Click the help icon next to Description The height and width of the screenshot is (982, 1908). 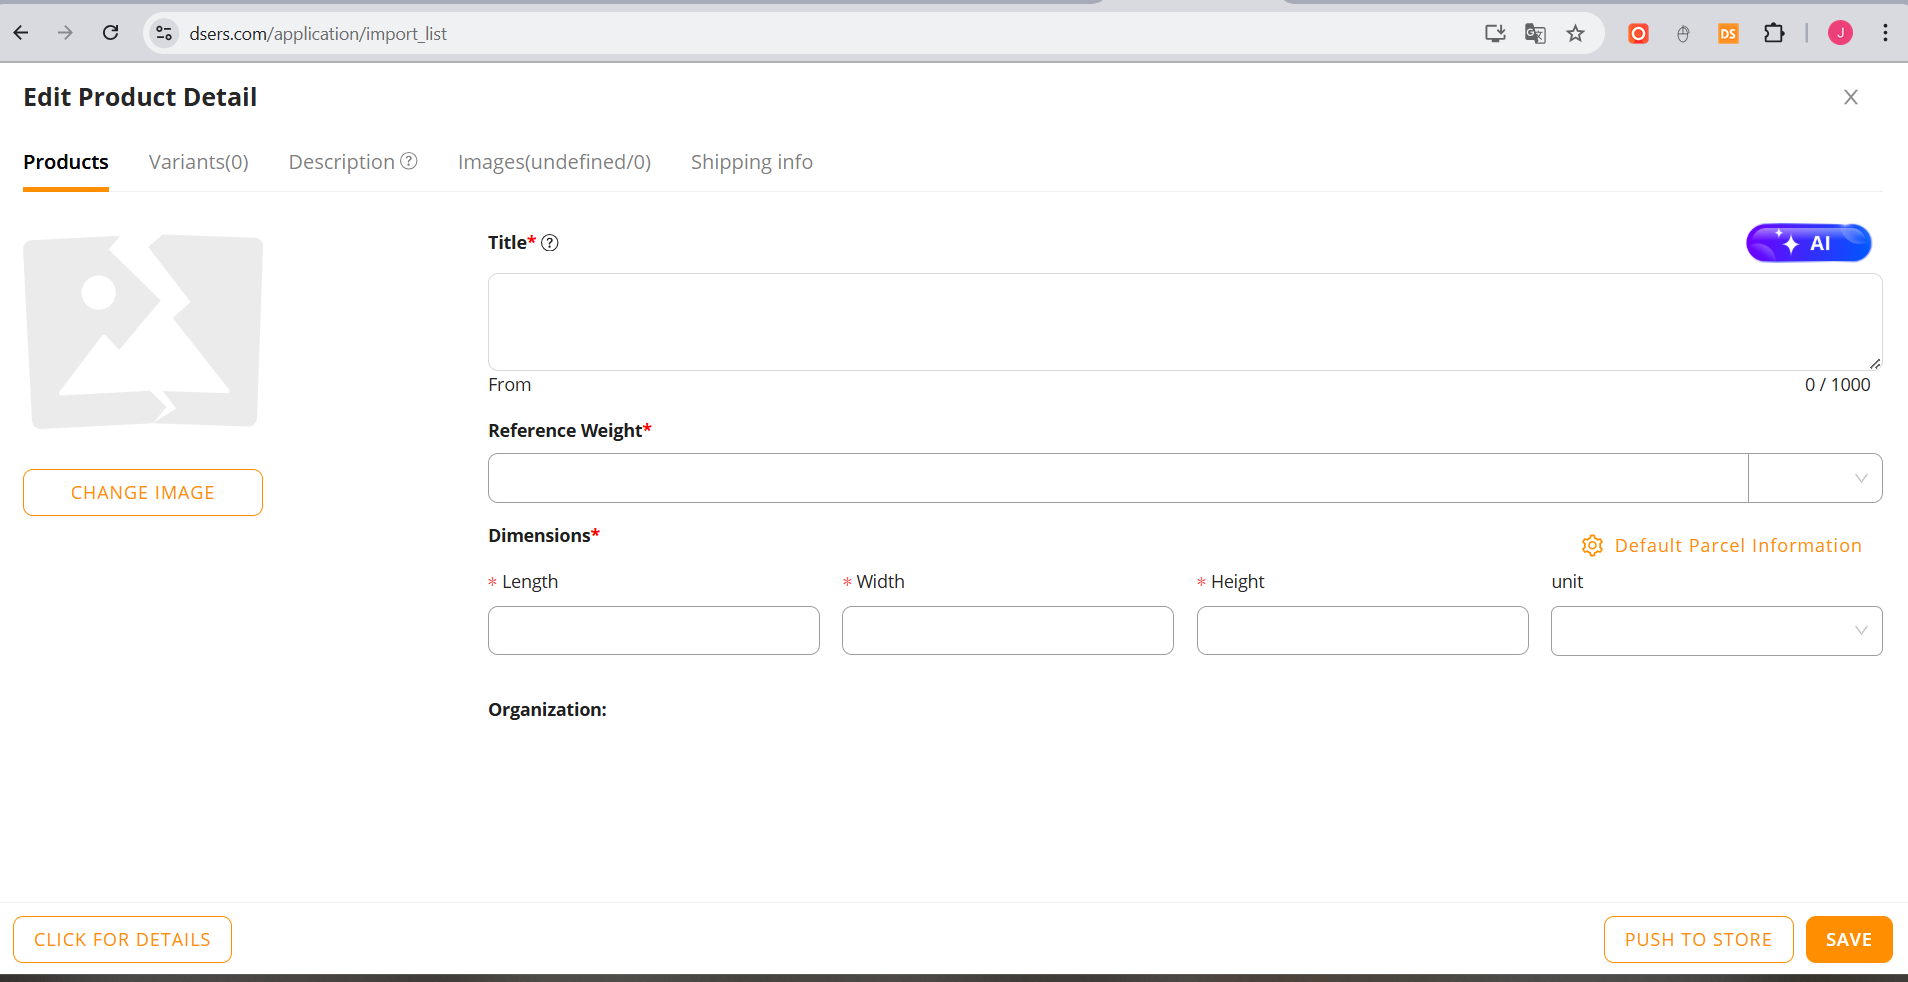point(409,161)
